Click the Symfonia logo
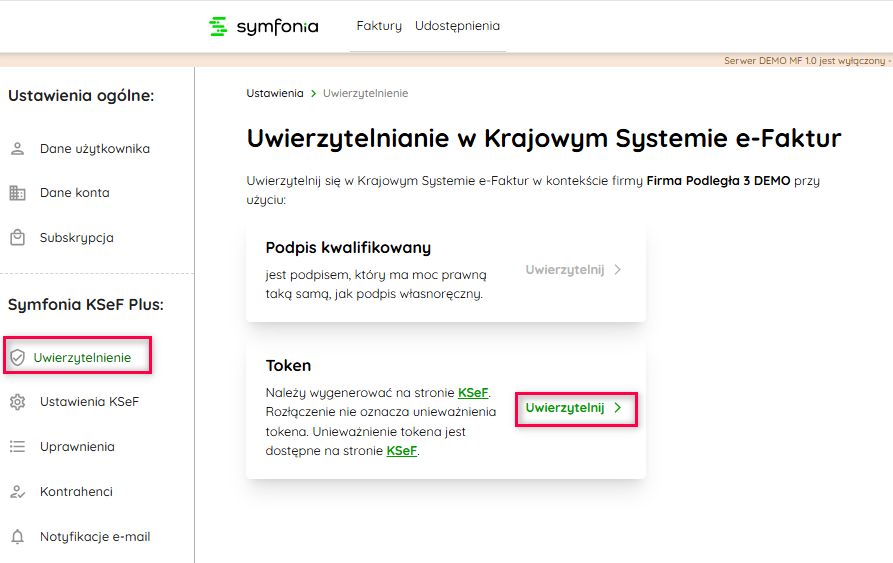Screen dimensions: 893x563 pos(263,26)
